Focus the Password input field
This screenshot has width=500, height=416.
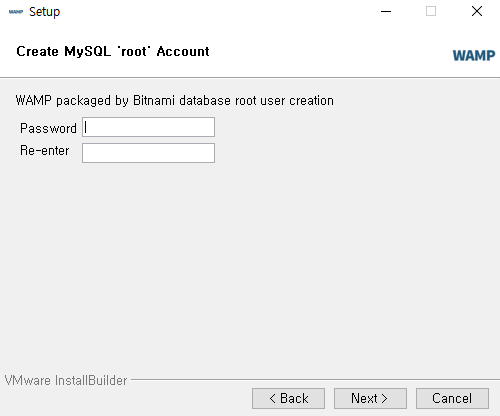(148, 127)
